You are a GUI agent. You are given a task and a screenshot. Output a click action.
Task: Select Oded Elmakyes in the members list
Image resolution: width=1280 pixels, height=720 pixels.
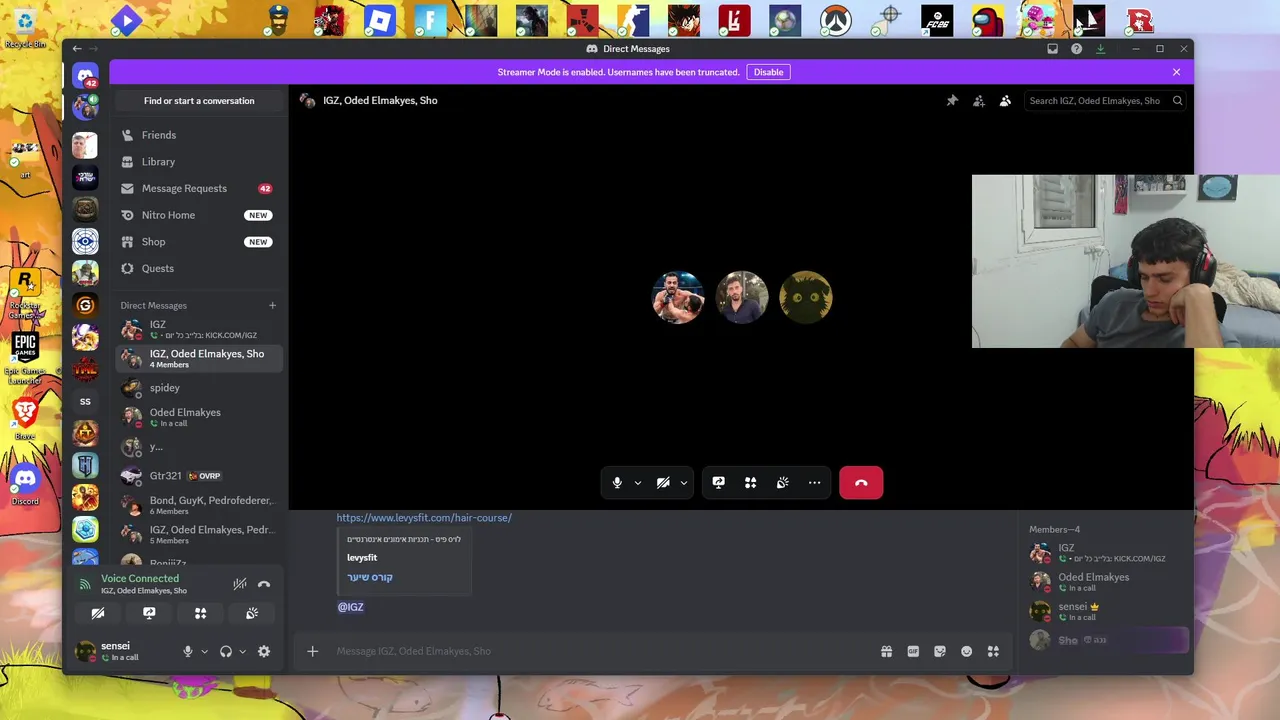click(1108, 582)
